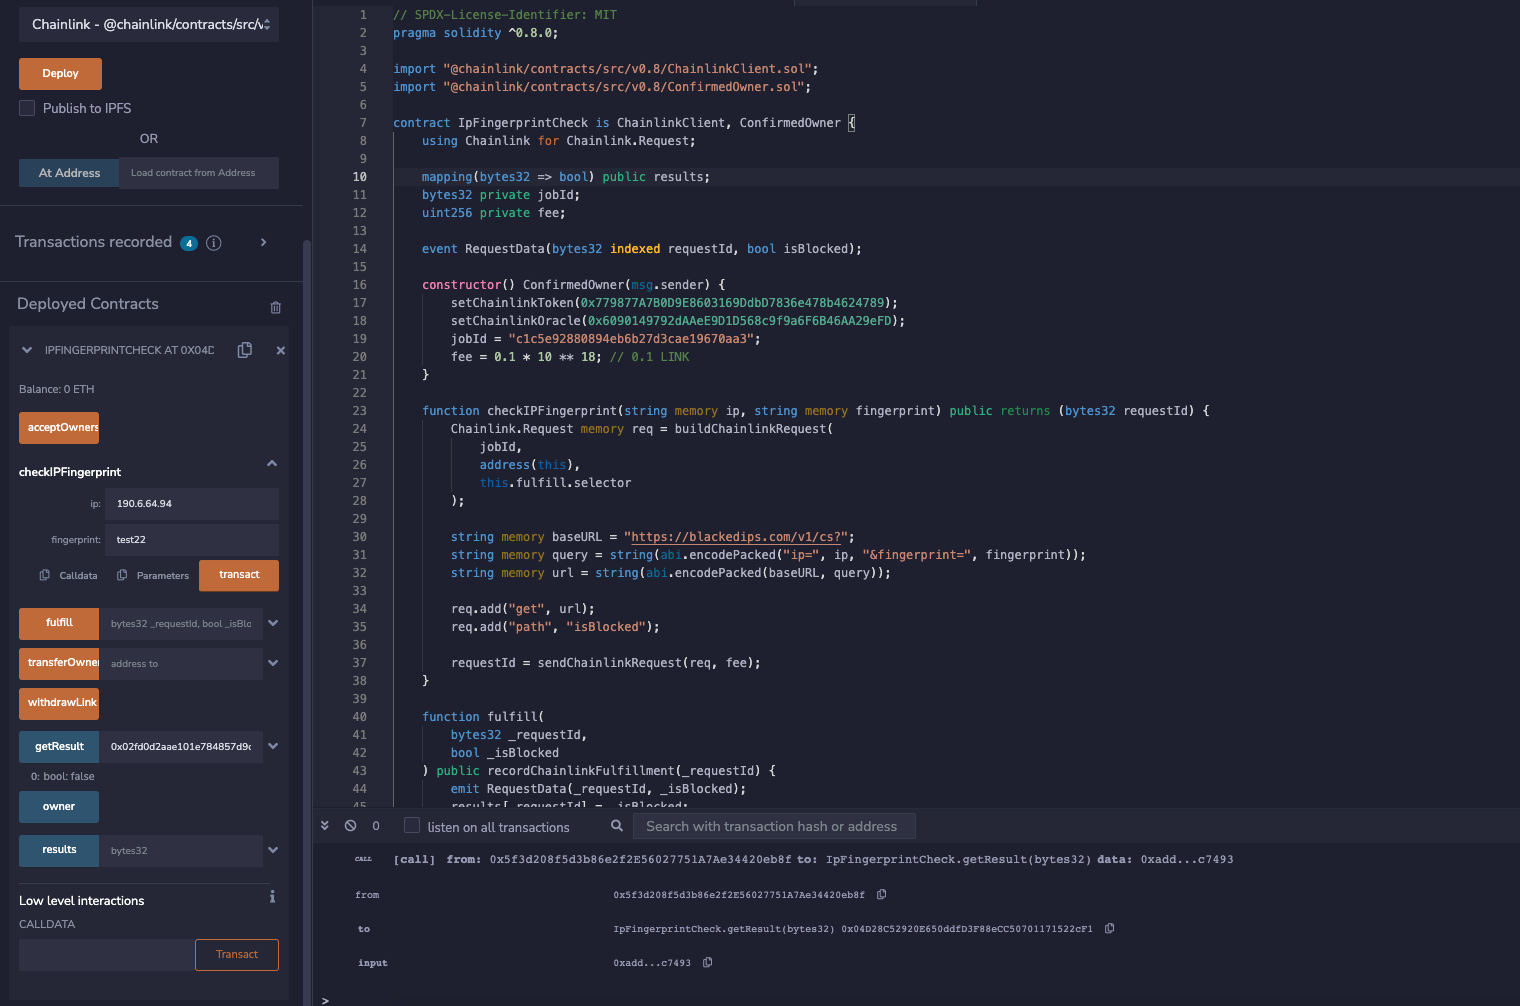The width and height of the screenshot is (1520, 1006).
Task: Click the contract IpFingerprintCheck declaration line
Action: pos(624,123)
